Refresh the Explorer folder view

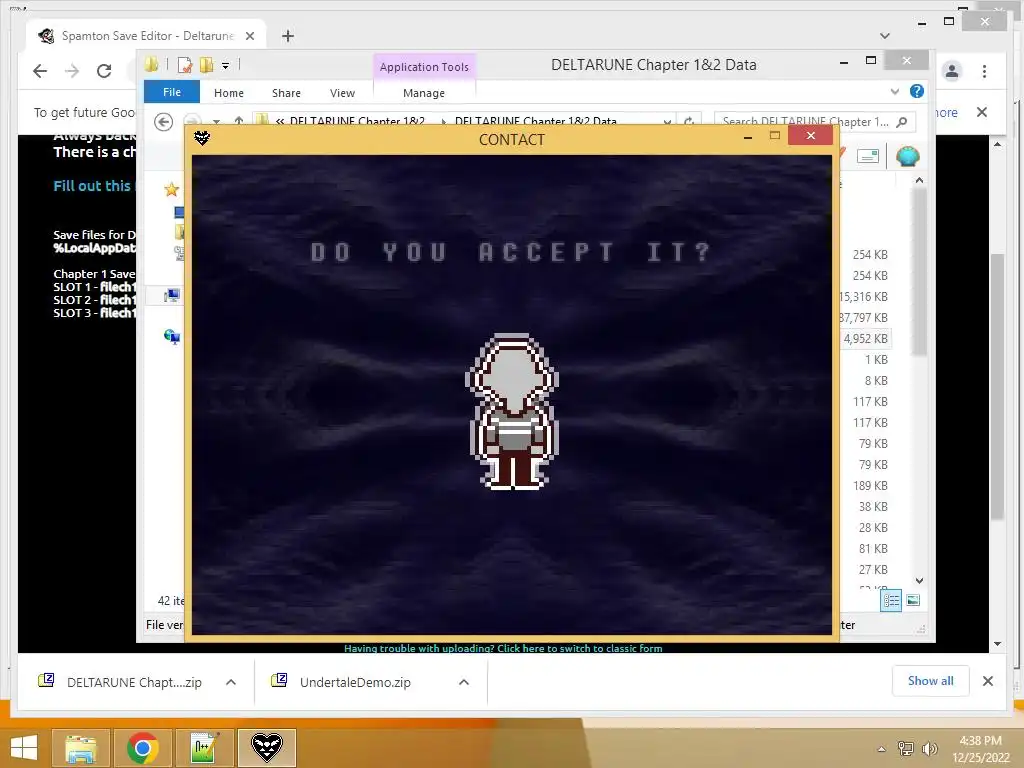tap(688, 121)
